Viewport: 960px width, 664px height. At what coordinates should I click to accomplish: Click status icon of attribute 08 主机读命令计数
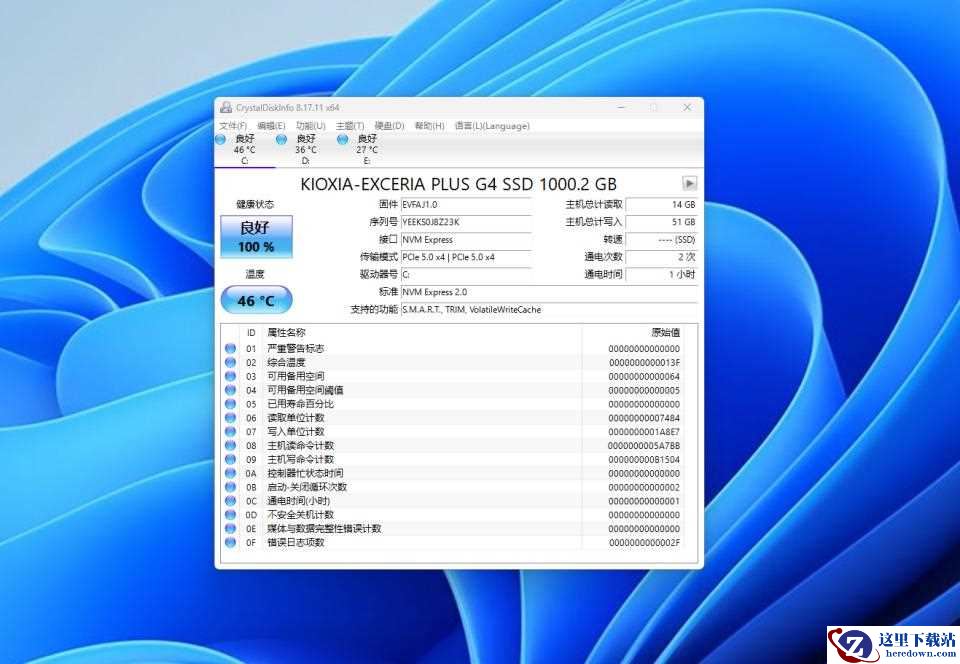[230, 446]
